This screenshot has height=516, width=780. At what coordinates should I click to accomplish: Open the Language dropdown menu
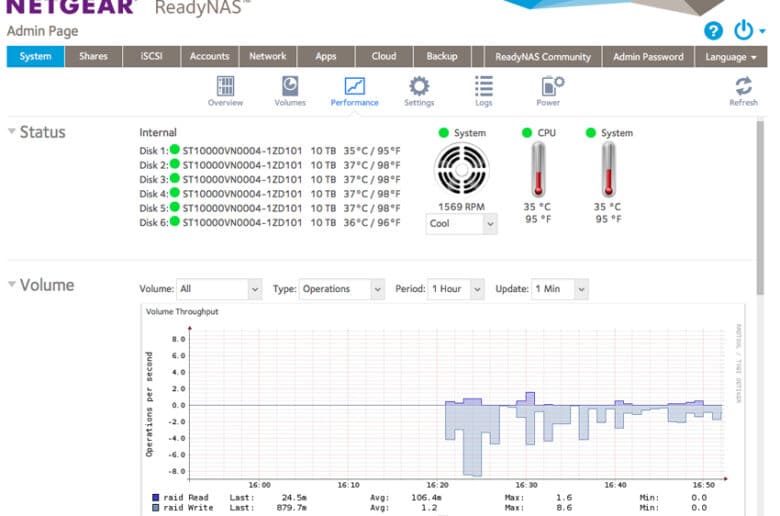(731, 57)
